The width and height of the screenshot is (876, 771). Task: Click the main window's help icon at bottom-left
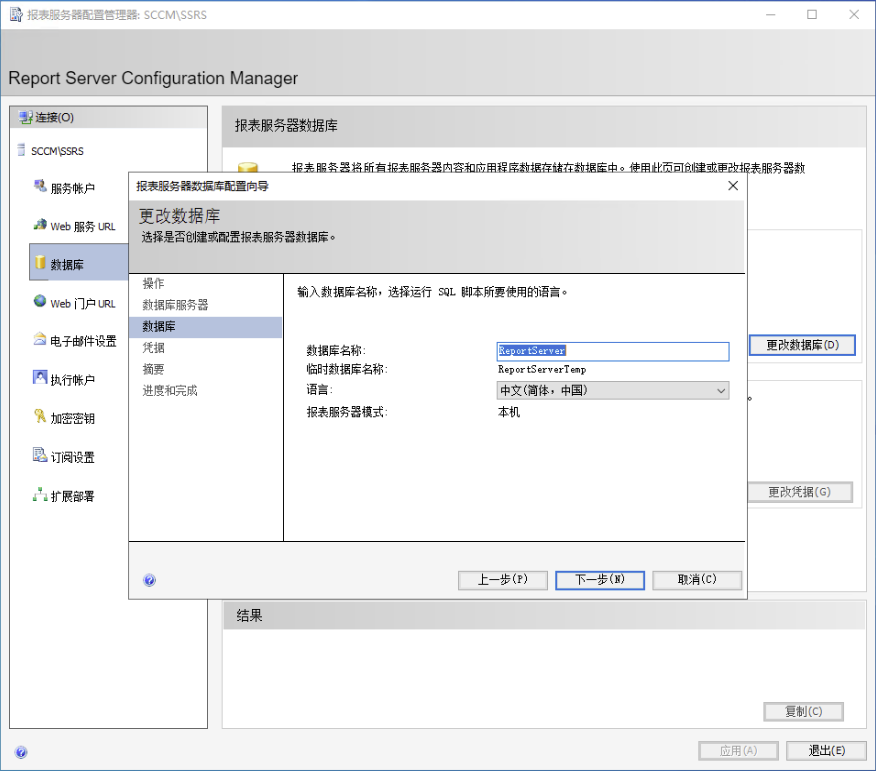(x=21, y=752)
